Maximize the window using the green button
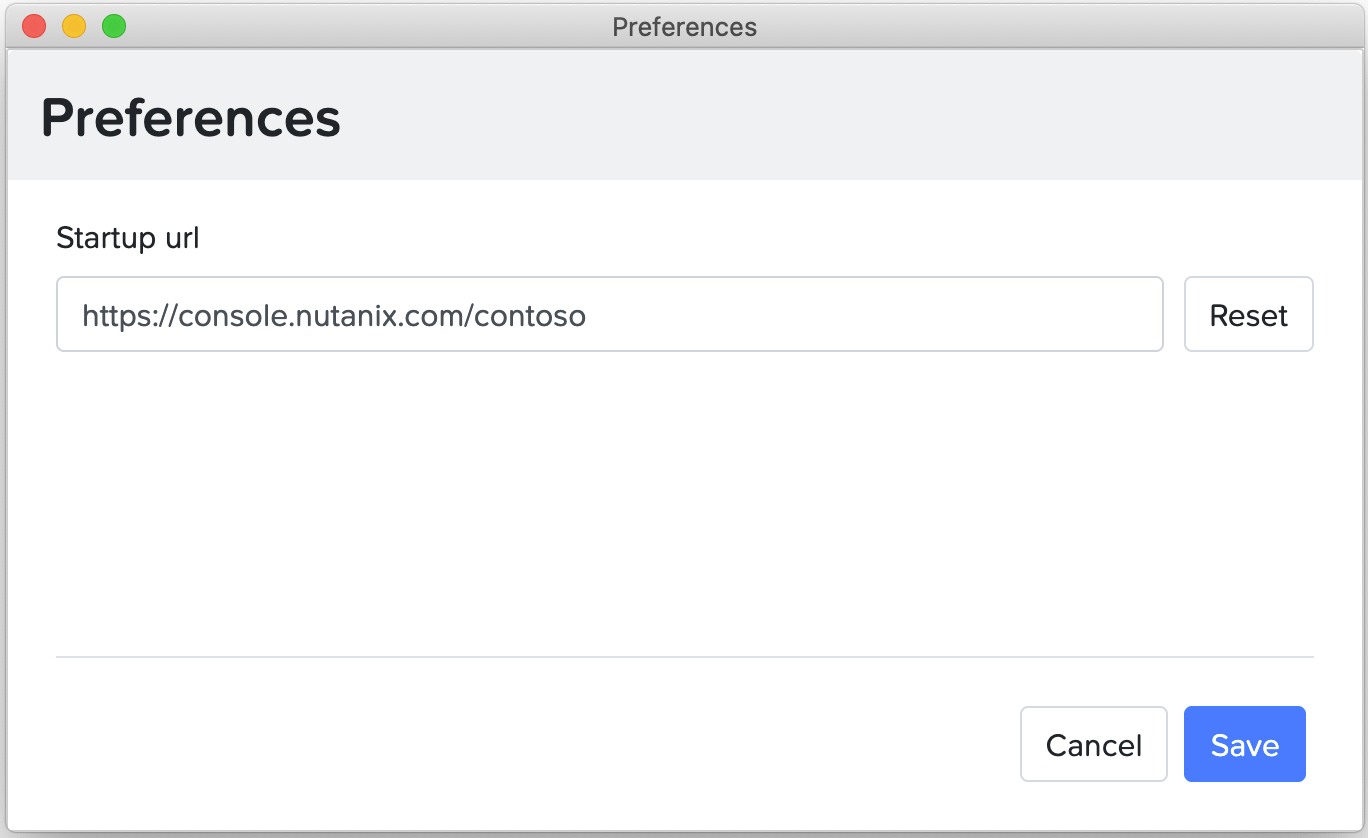The height and width of the screenshot is (838, 1368). (114, 26)
